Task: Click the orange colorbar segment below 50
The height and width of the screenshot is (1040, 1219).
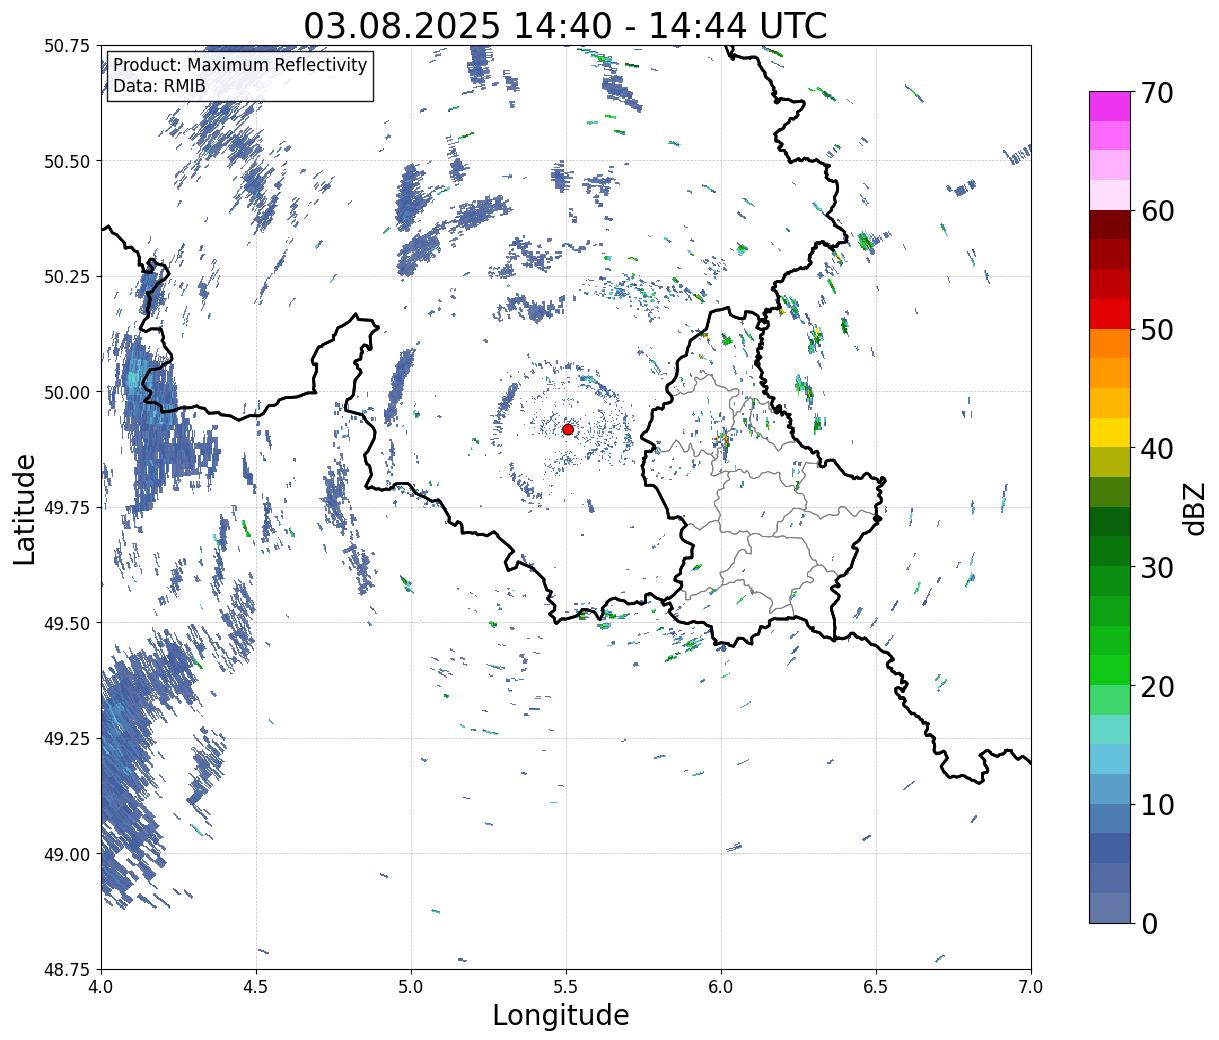Action: [1110, 343]
